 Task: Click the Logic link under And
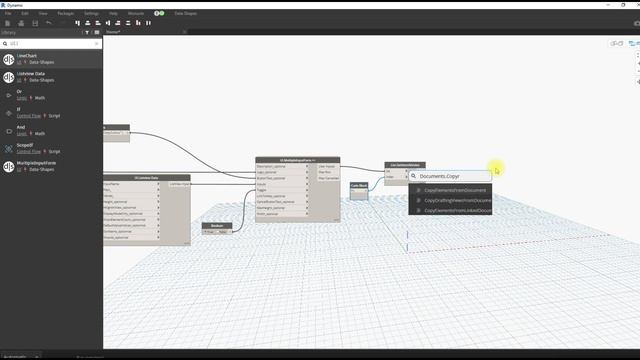[x=22, y=134]
